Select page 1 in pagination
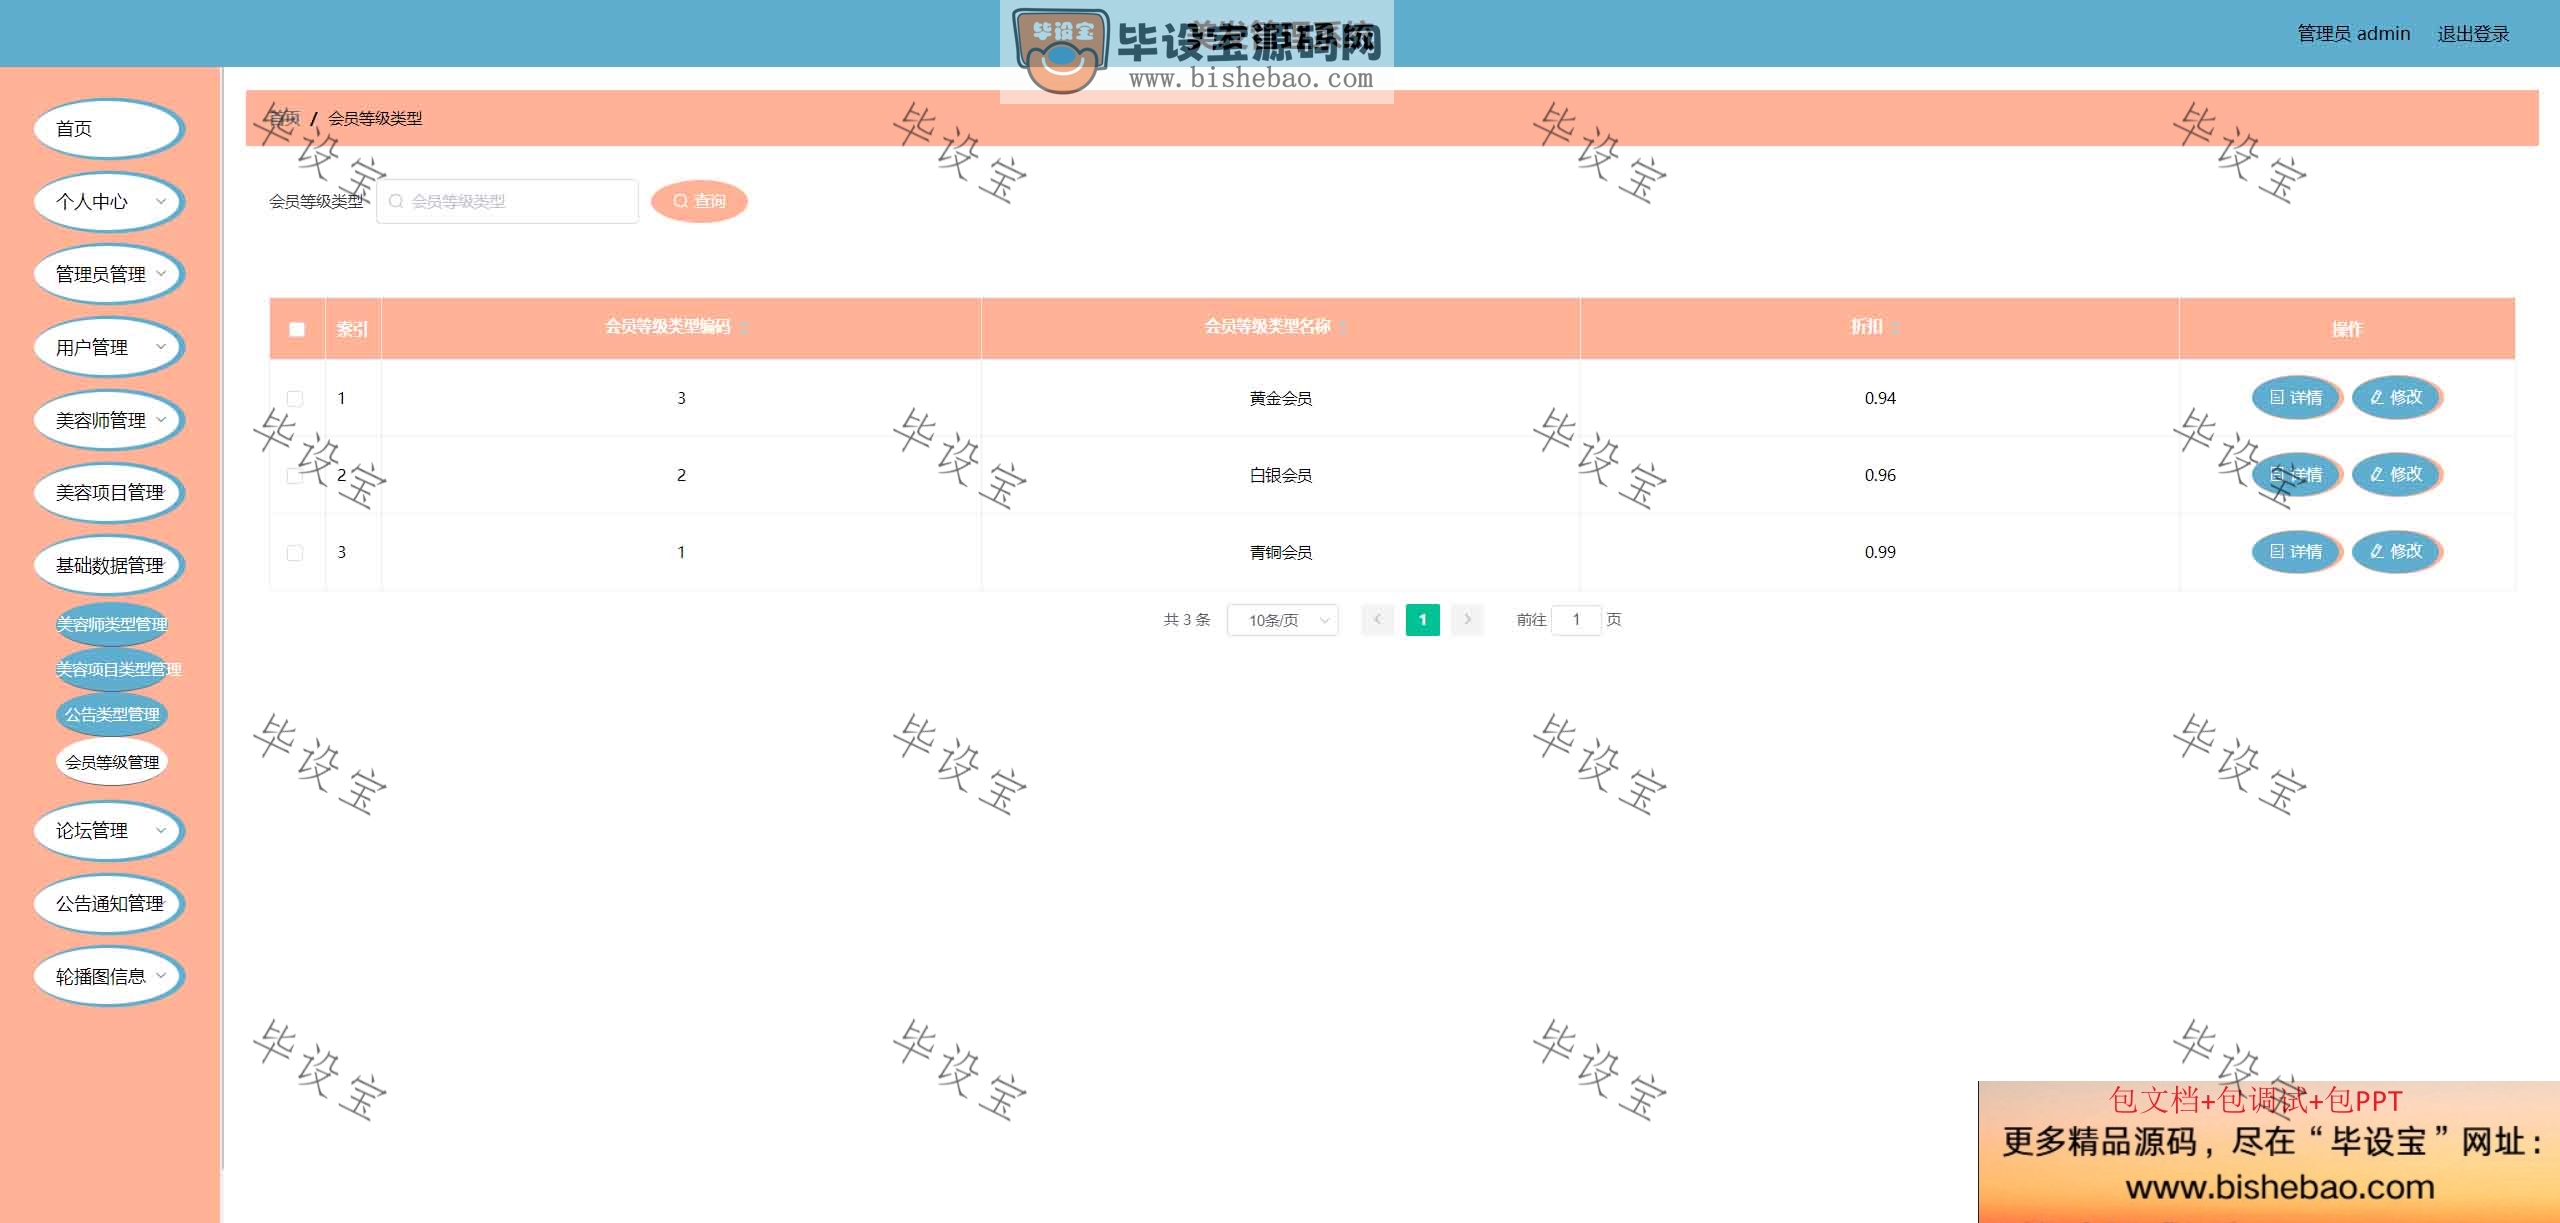The width and height of the screenshot is (2560, 1223). point(1422,620)
